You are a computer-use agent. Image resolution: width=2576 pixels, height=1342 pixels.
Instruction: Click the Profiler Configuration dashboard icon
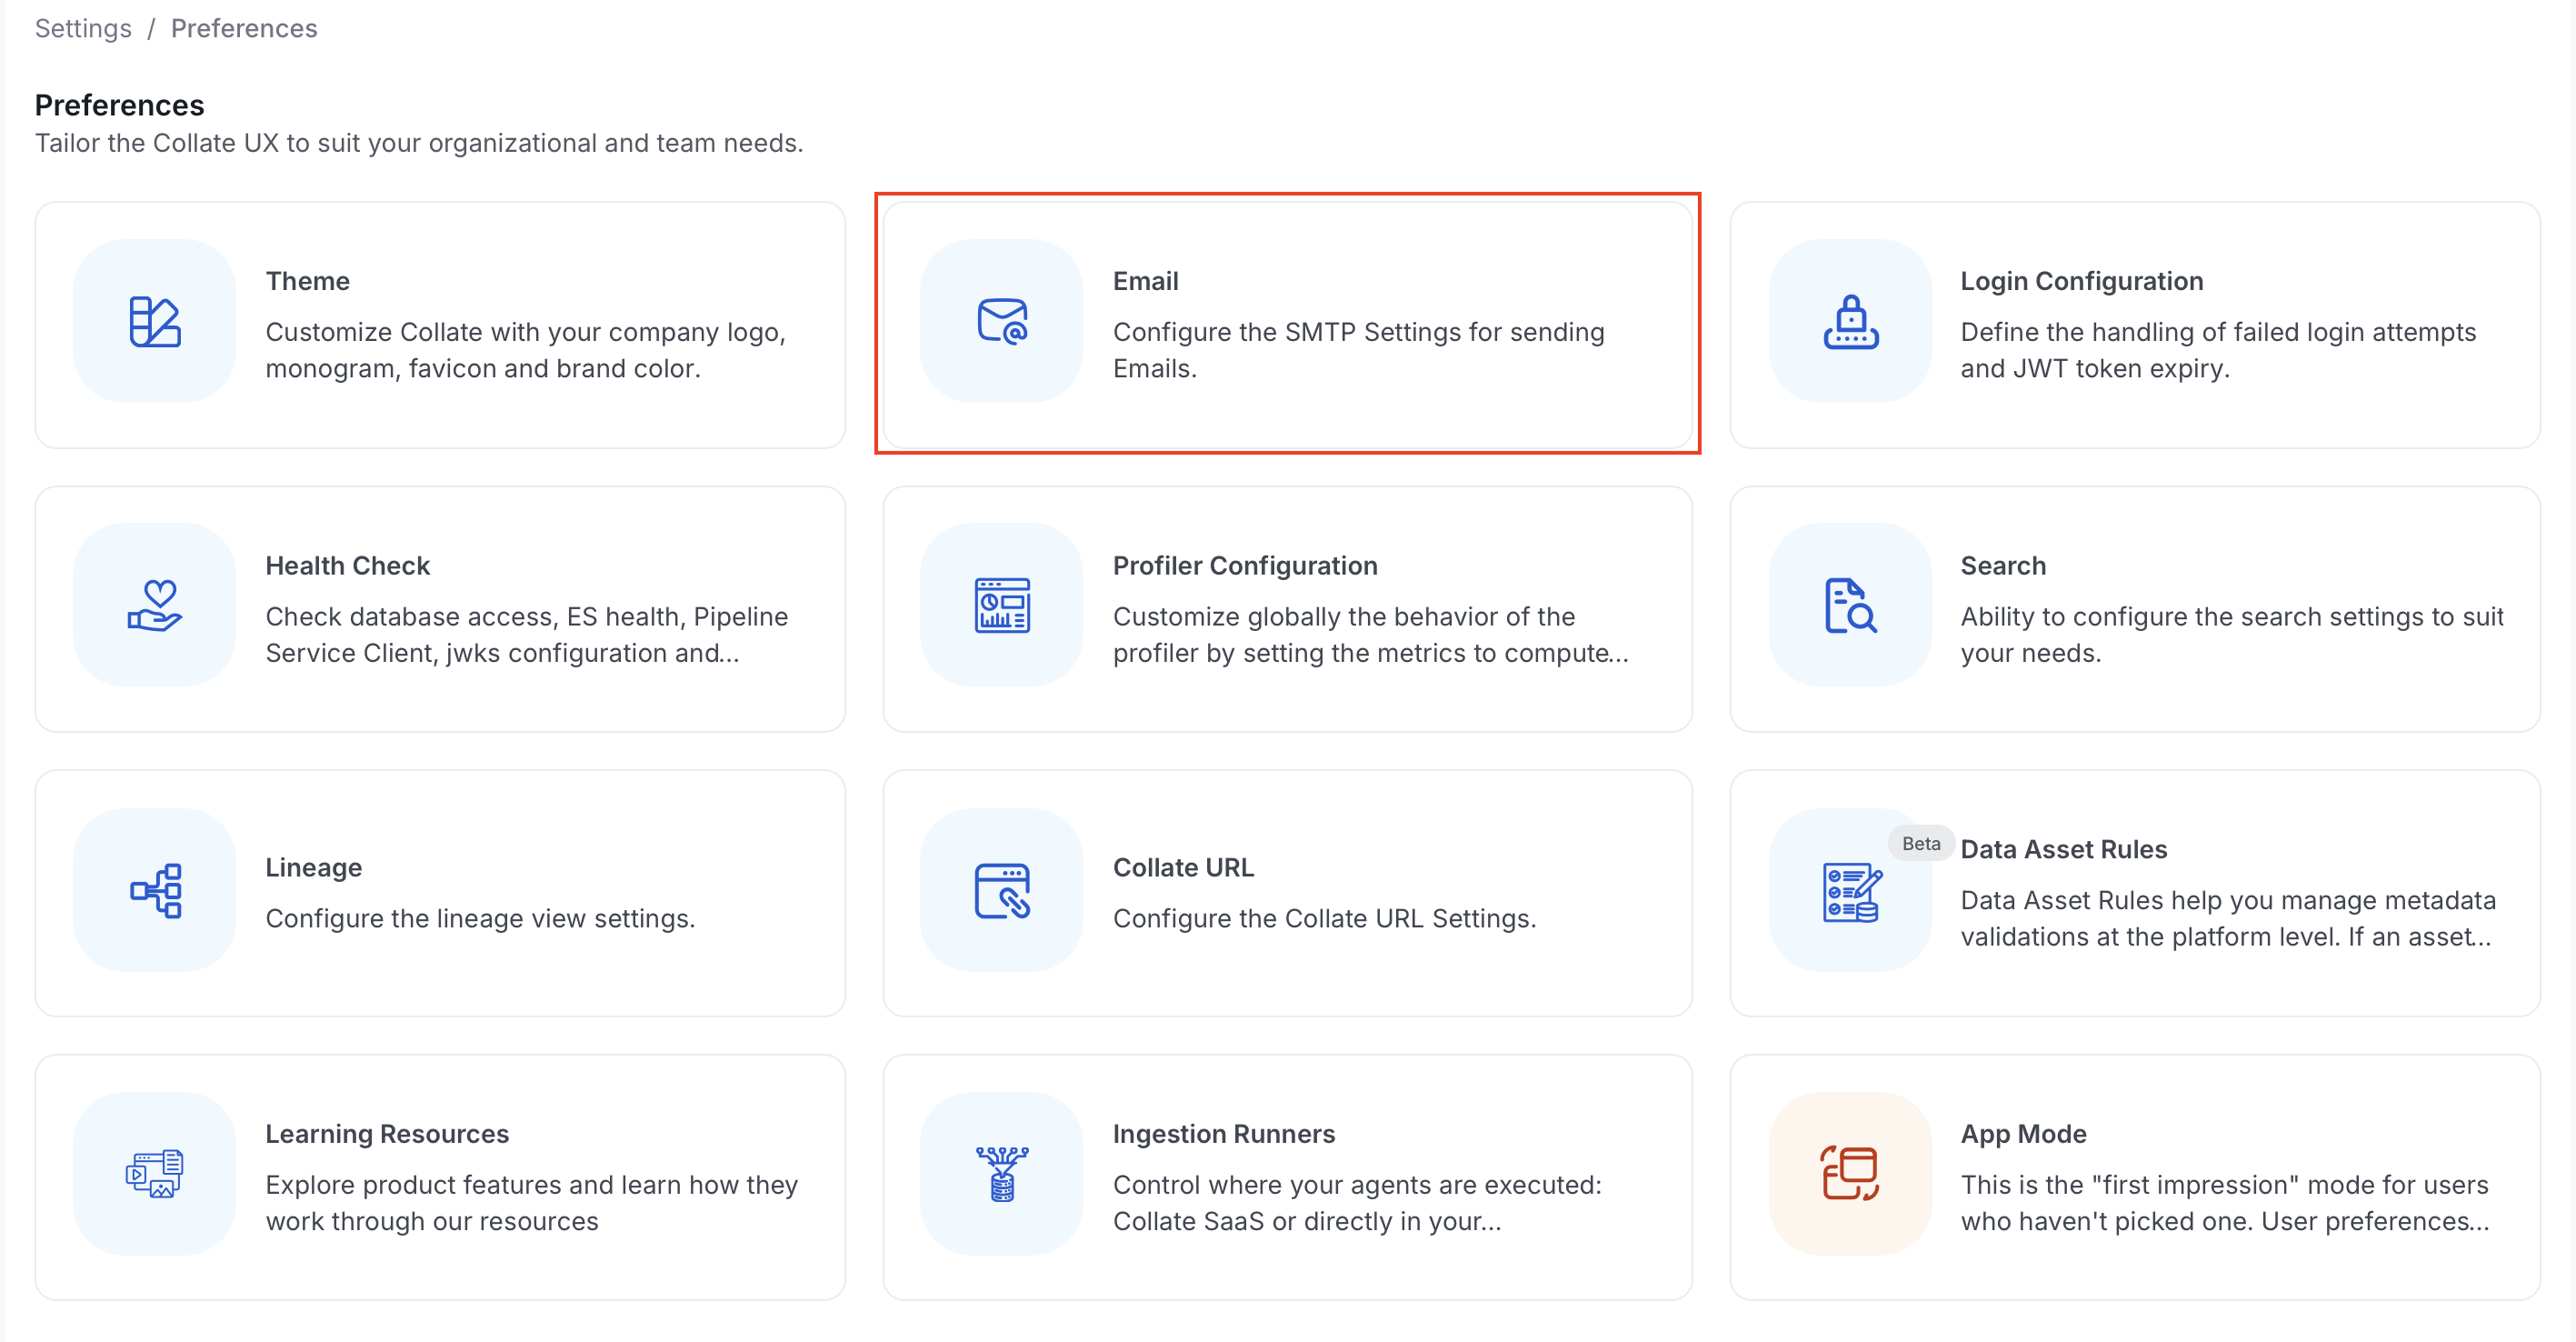click(1002, 605)
